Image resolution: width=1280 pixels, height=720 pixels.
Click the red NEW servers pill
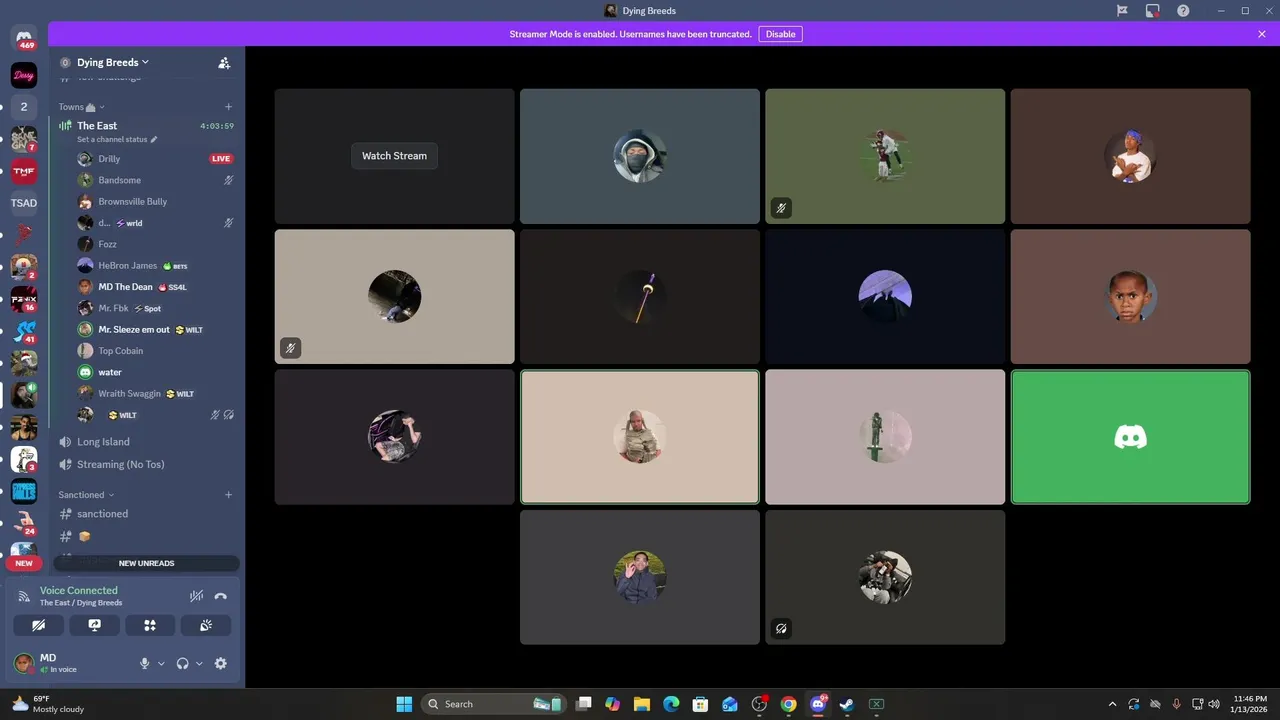pyautogui.click(x=24, y=563)
